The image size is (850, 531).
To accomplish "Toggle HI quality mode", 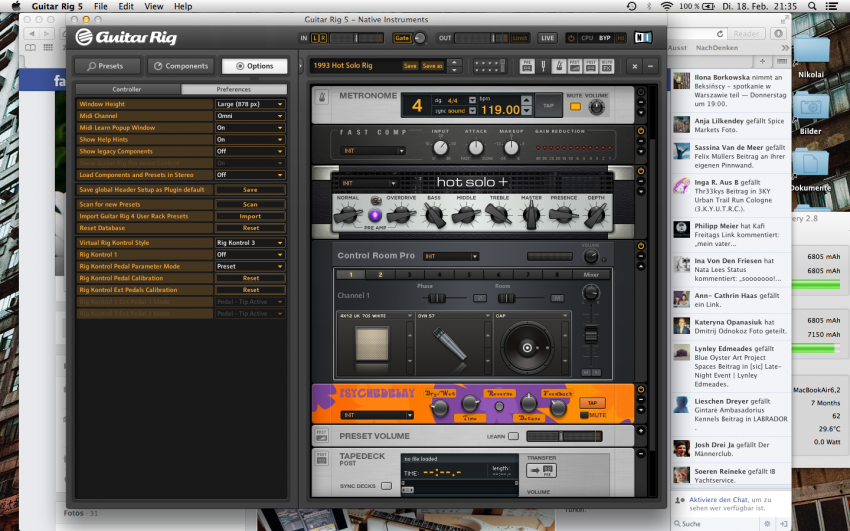I will pos(621,38).
